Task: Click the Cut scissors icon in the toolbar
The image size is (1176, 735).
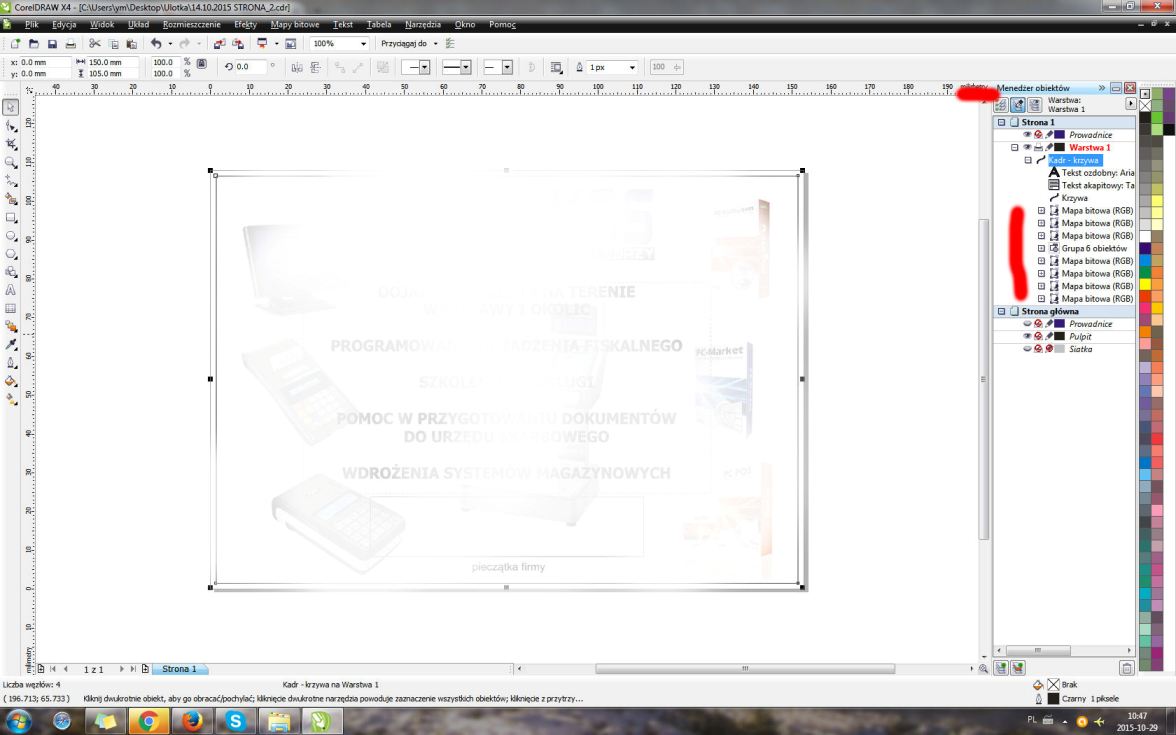Action: [95, 44]
